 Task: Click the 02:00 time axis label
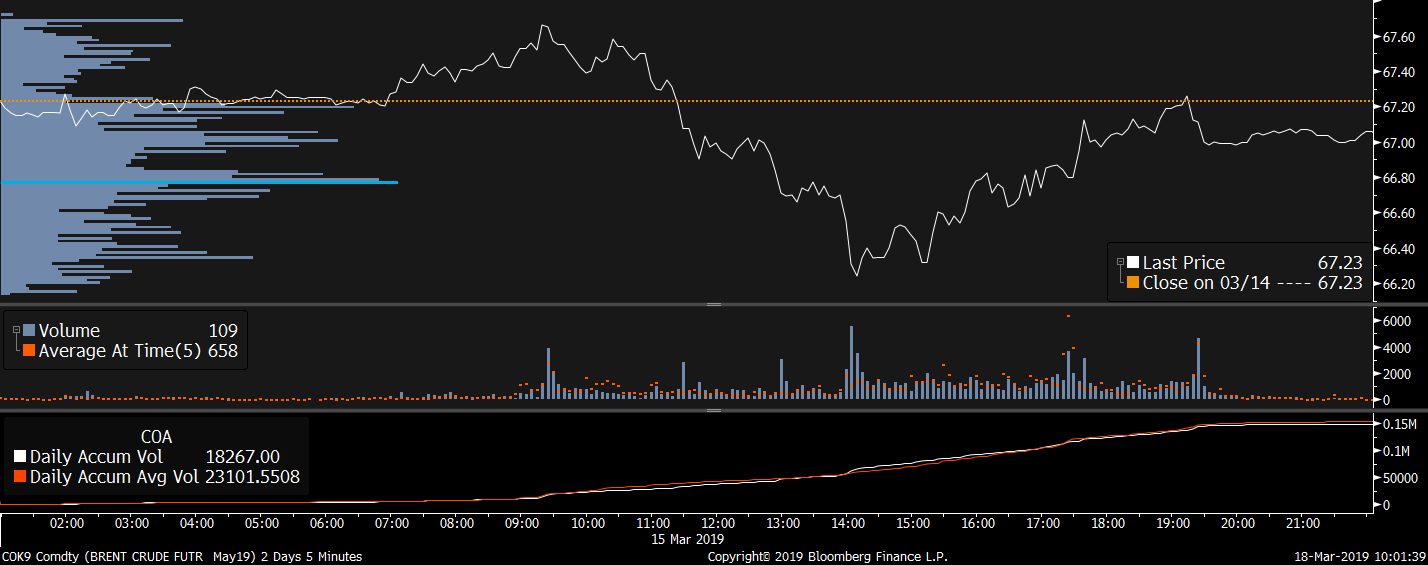67,523
